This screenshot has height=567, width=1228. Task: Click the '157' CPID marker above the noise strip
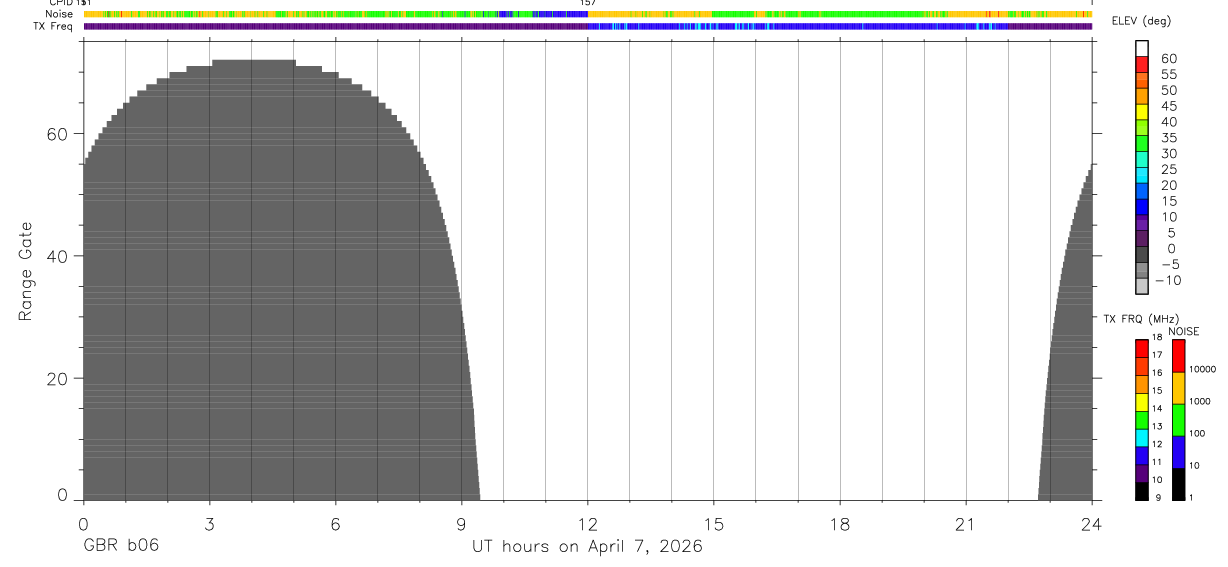[588, 3]
